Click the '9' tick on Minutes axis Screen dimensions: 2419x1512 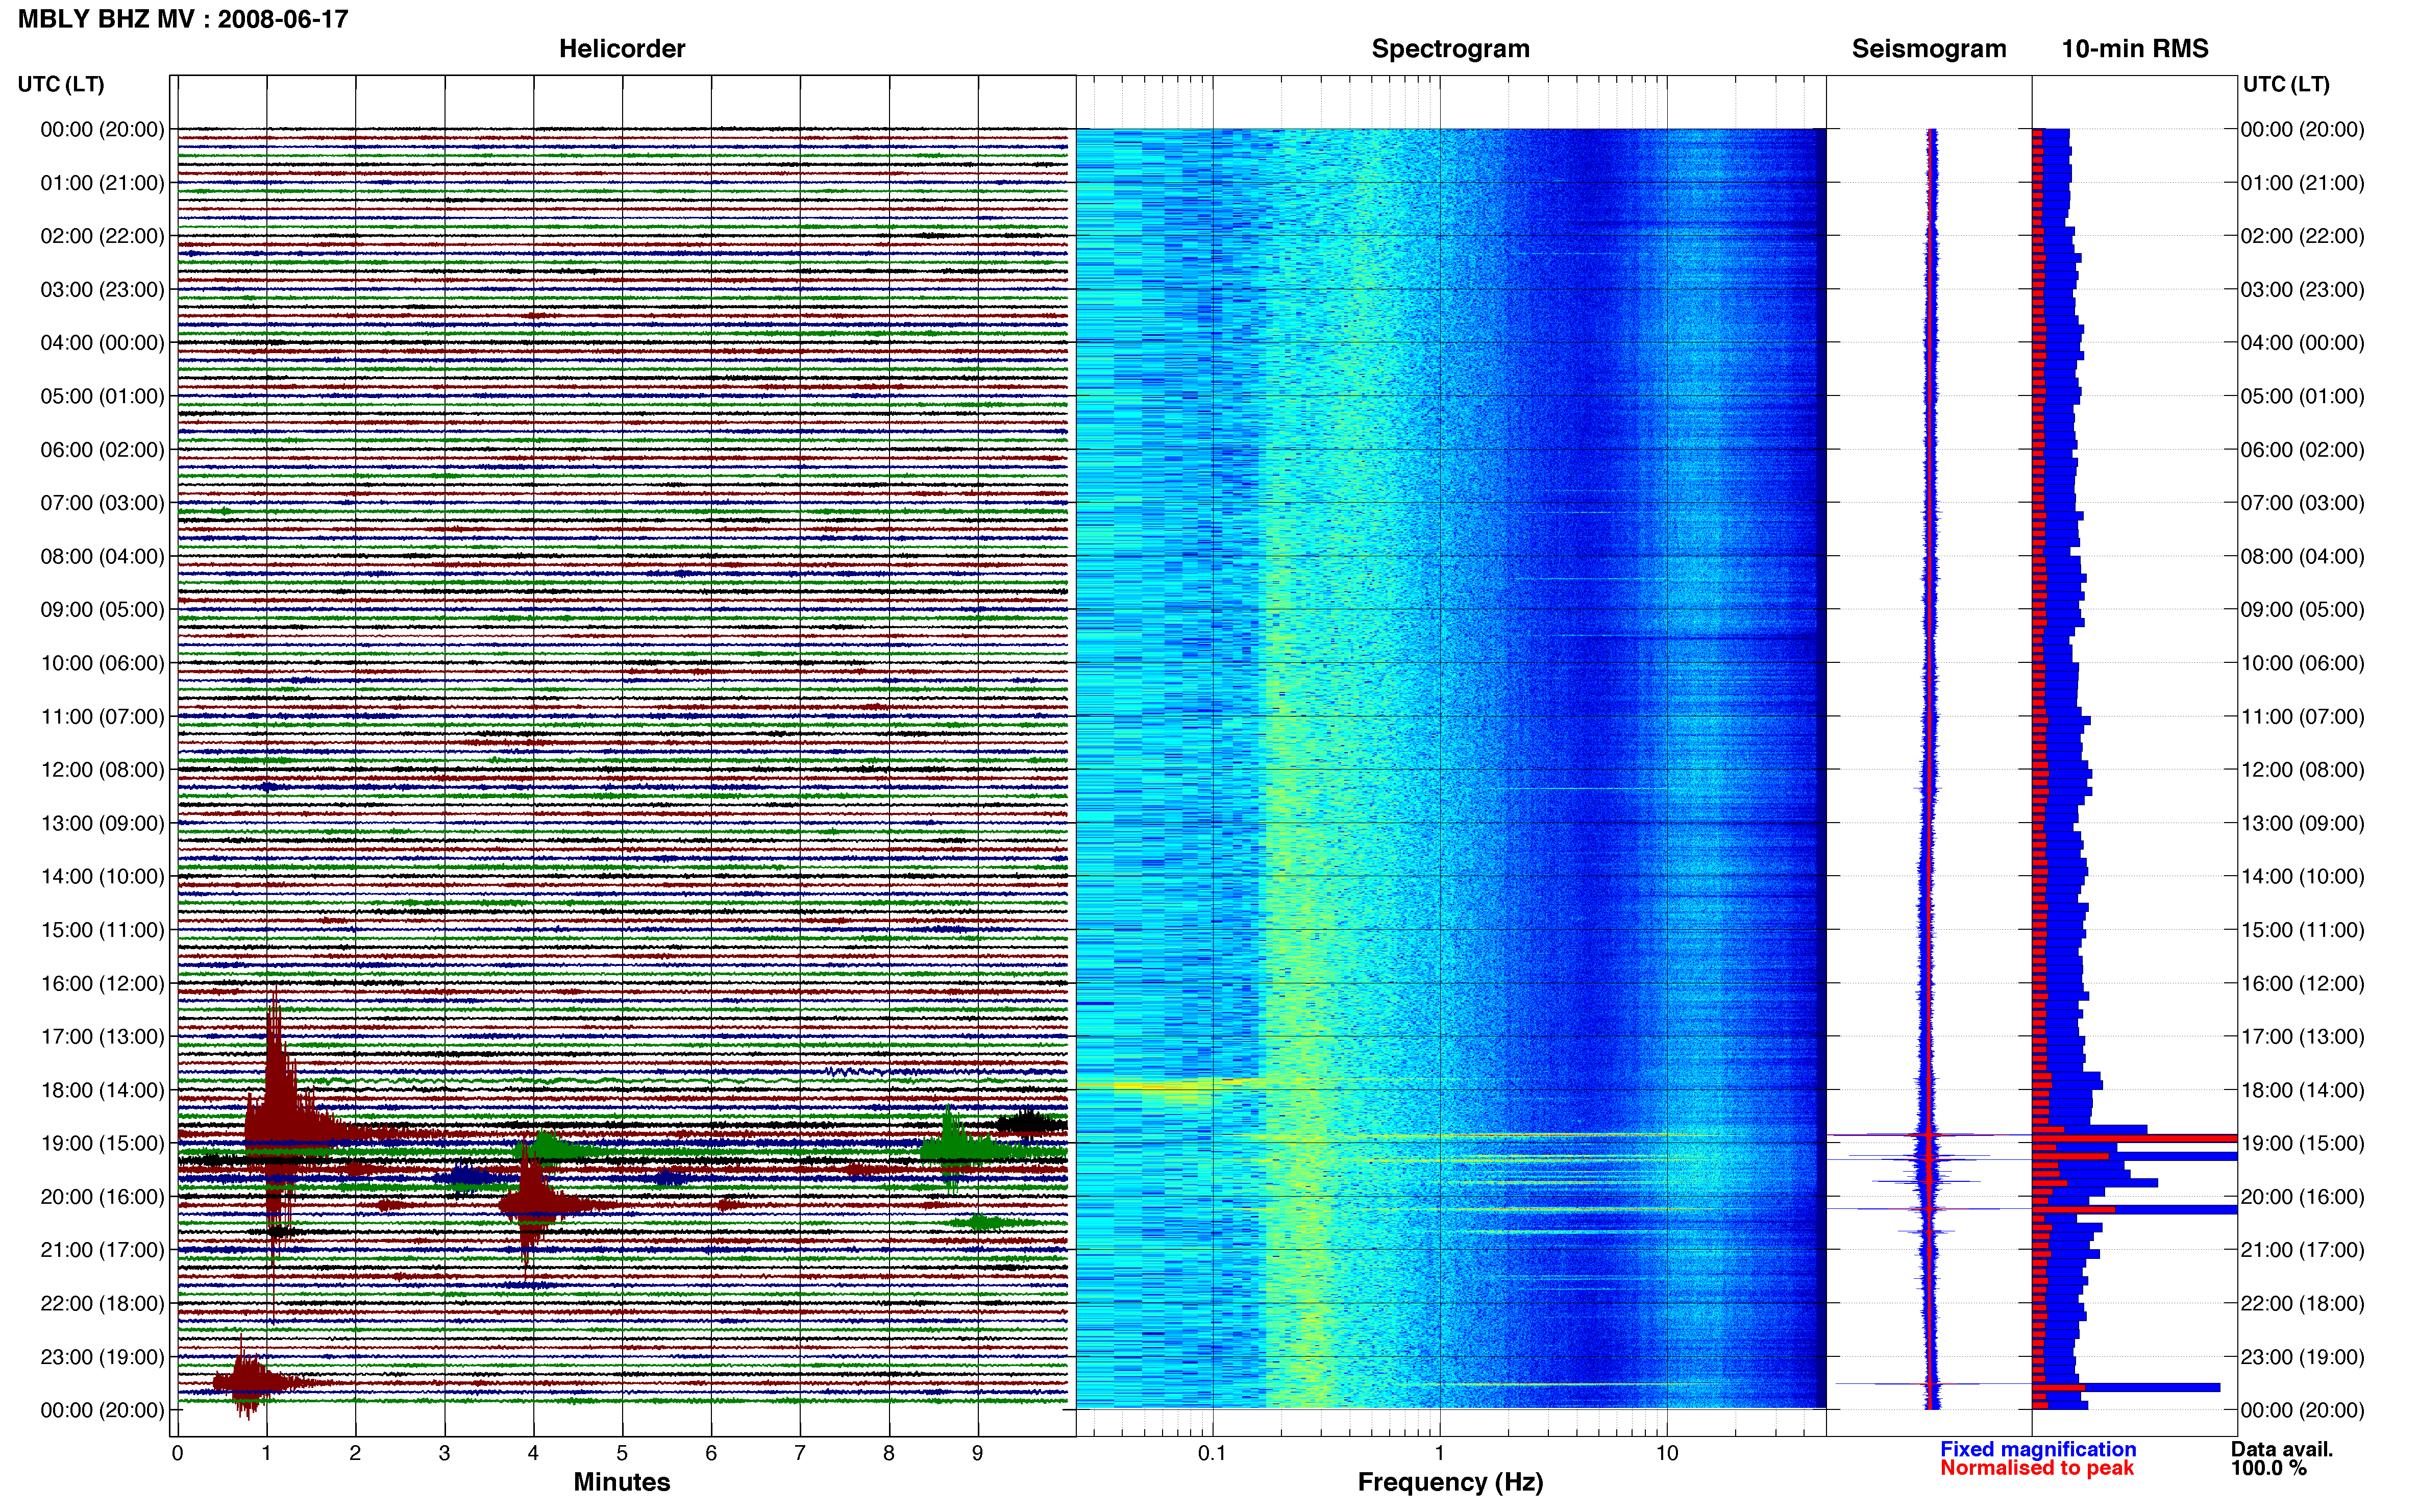coord(978,1453)
